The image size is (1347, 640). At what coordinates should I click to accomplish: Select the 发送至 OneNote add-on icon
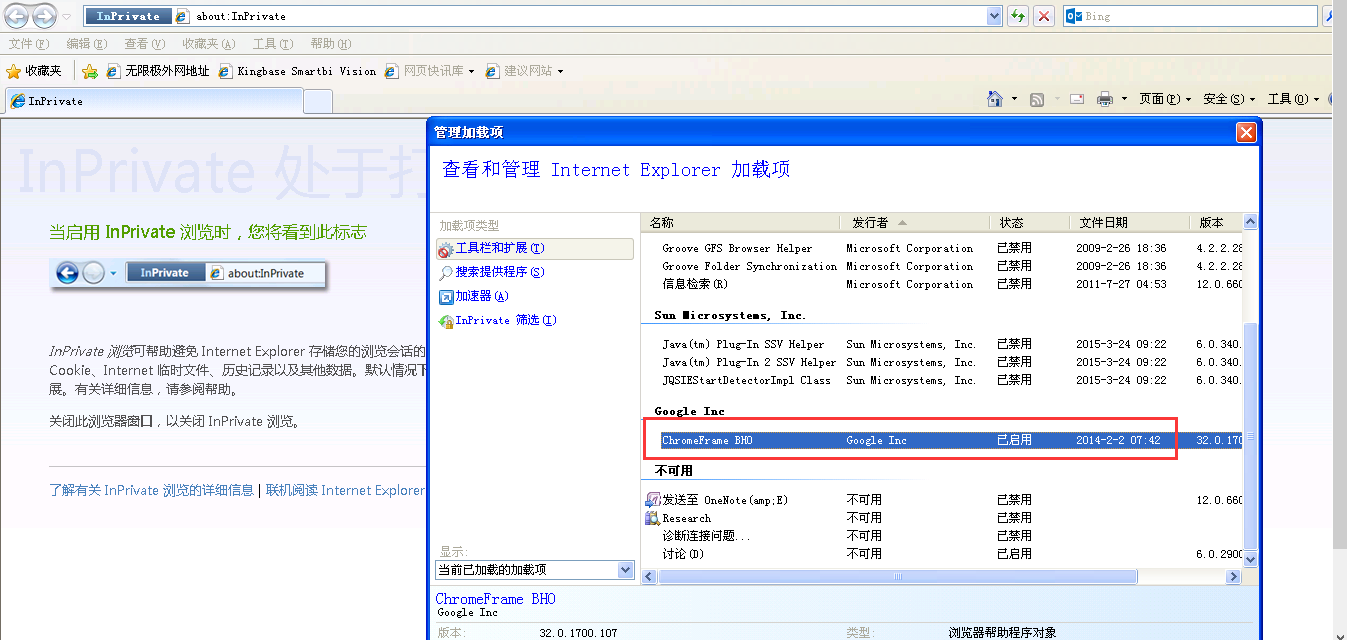click(x=652, y=499)
